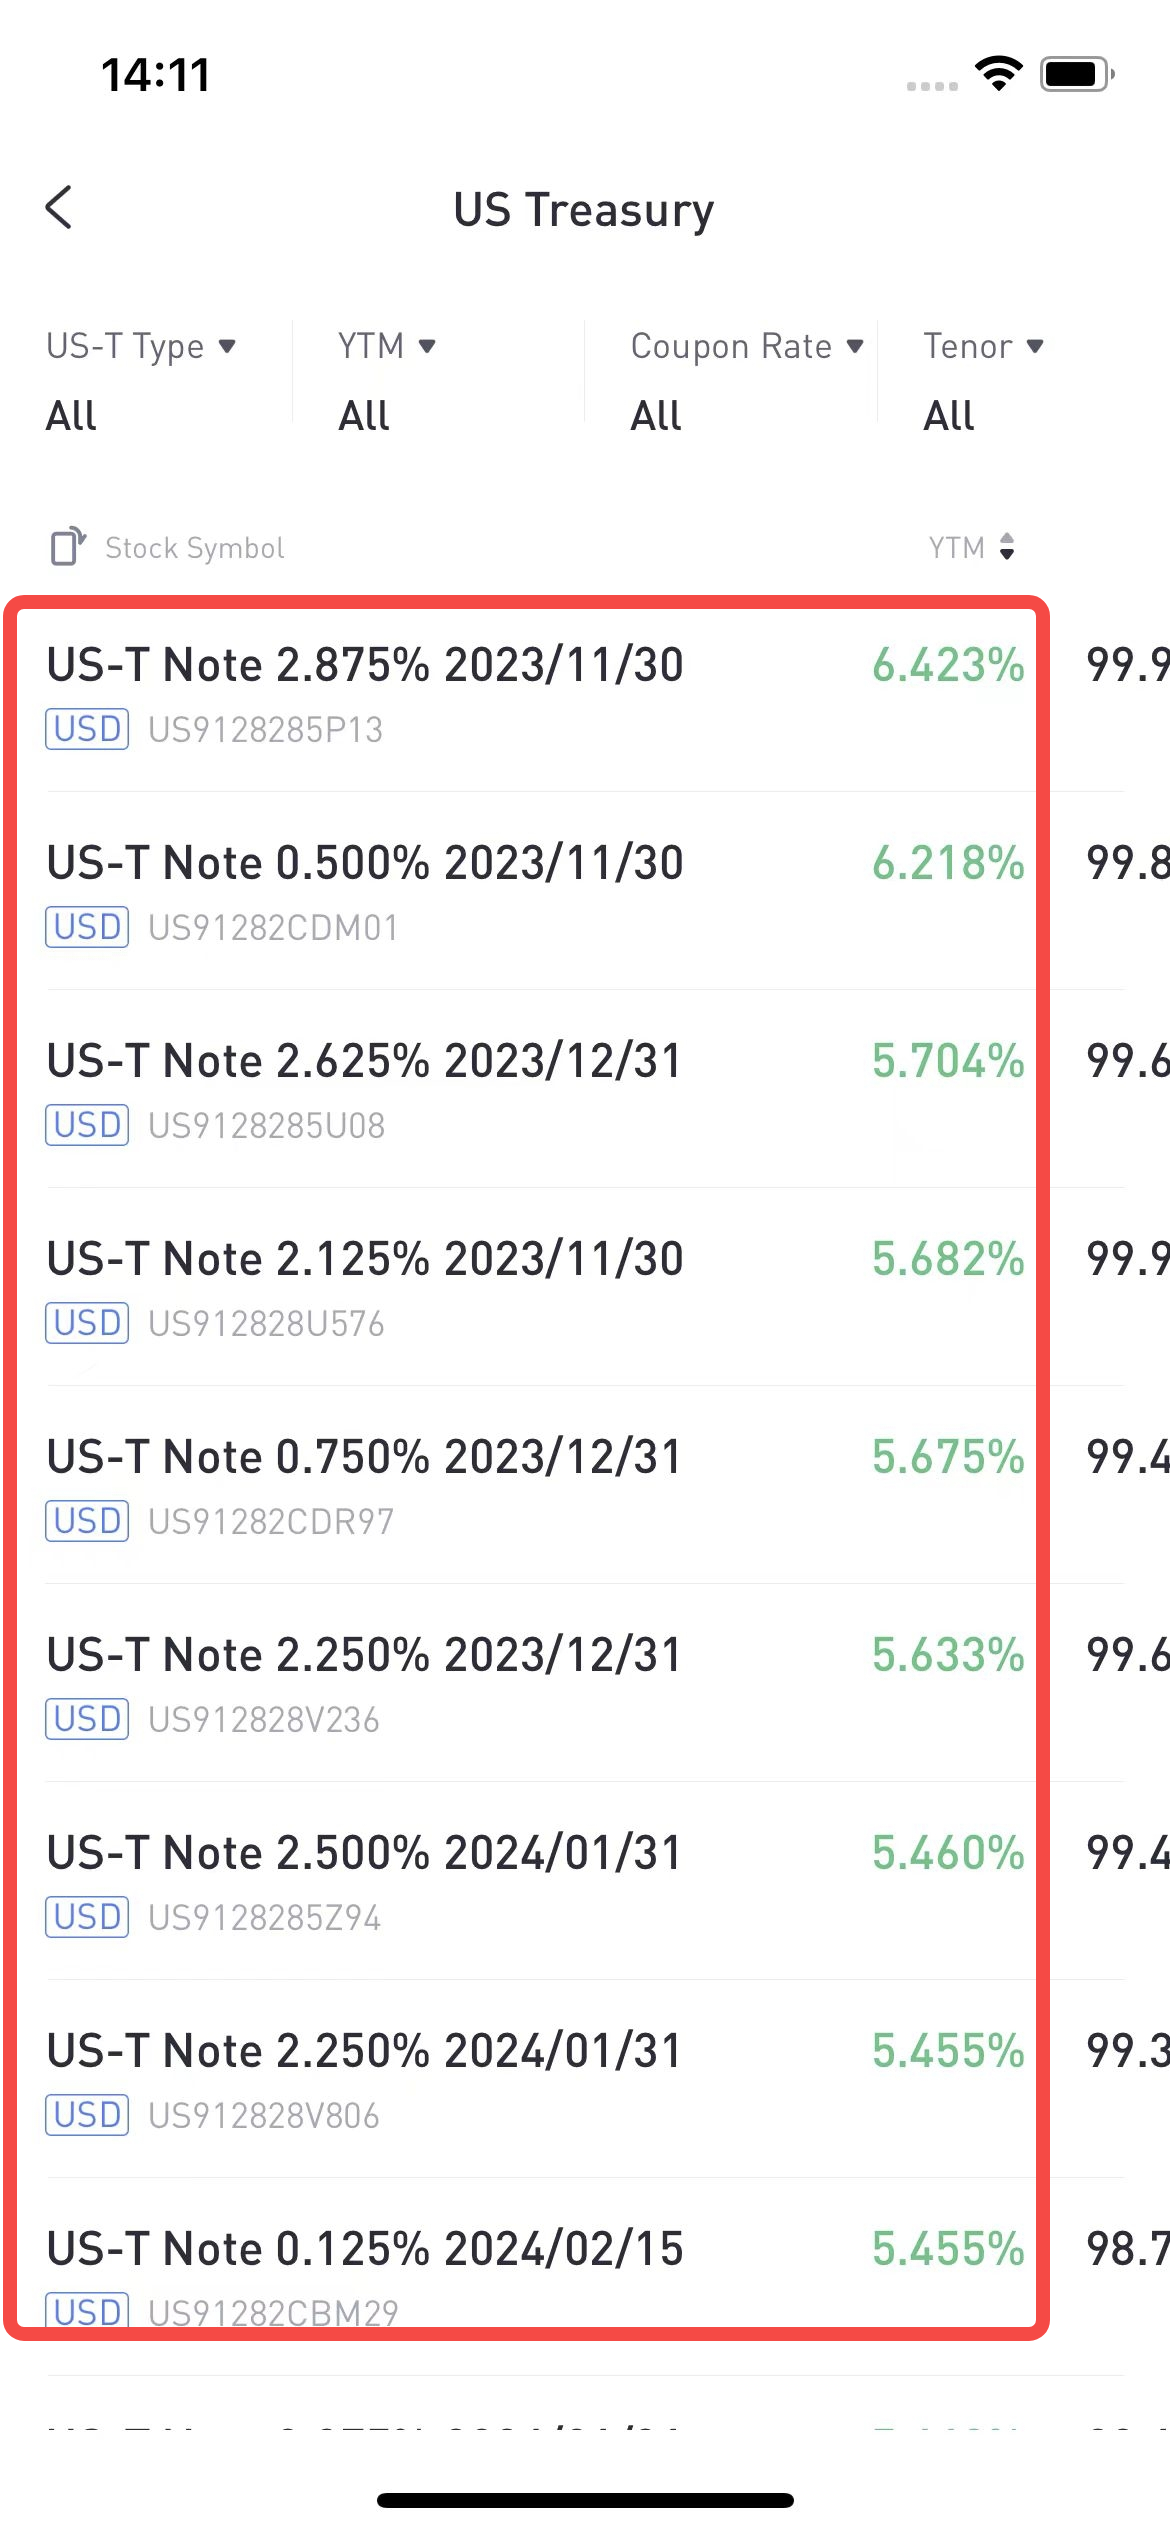Viewport: 1170px width, 2532px height.
Task: Click the rotate-view icon beside Stock Symbol
Action: click(68, 547)
